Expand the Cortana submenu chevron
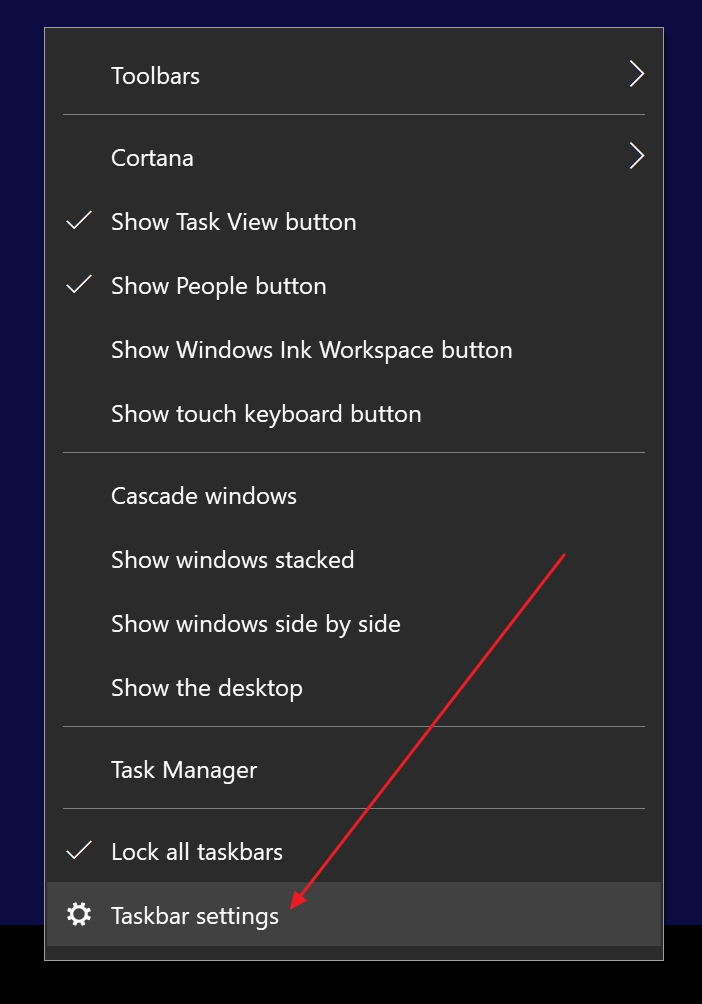Screen dimensions: 702x1004 click(x=636, y=157)
